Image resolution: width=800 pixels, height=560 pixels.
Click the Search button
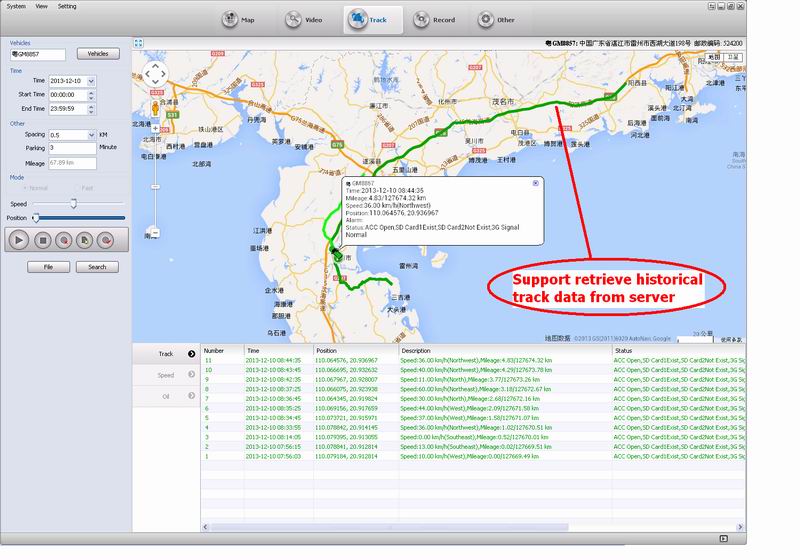[x=97, y=267]
